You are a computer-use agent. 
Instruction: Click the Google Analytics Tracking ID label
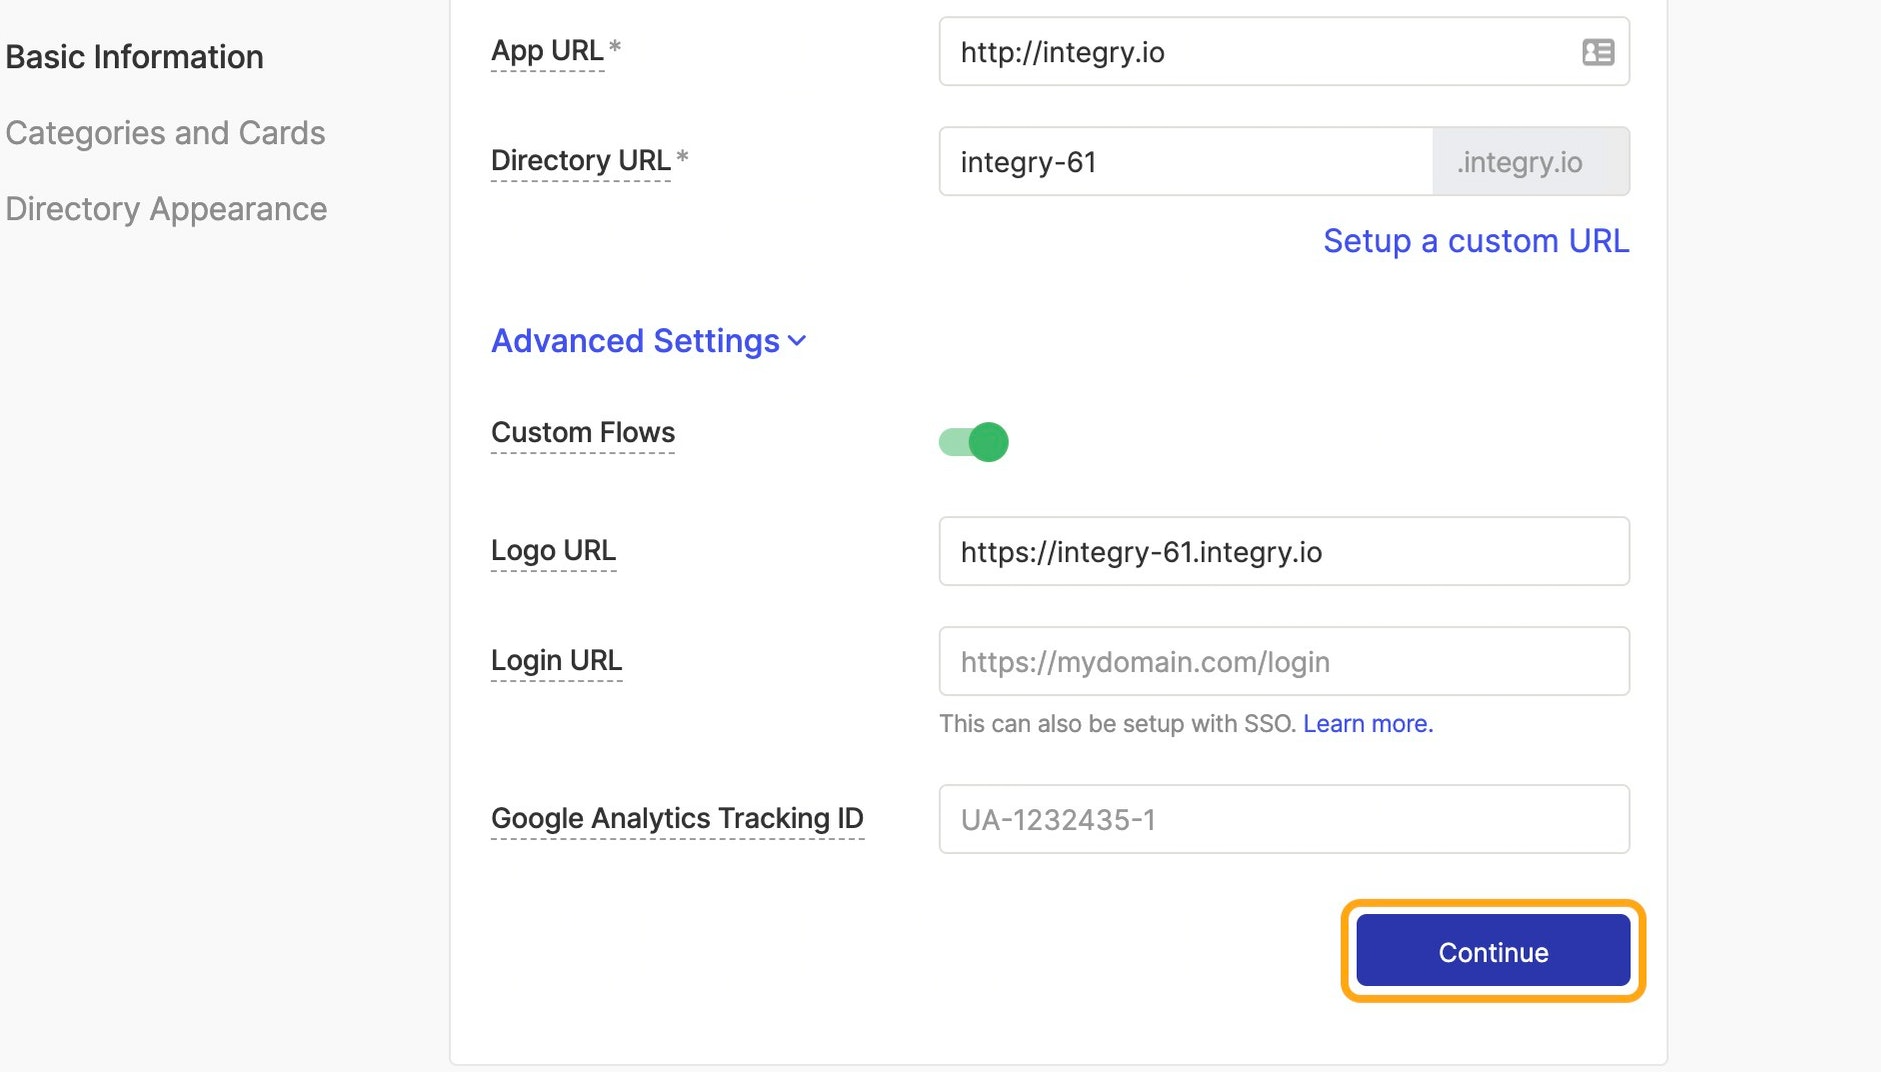pos(677,818)
